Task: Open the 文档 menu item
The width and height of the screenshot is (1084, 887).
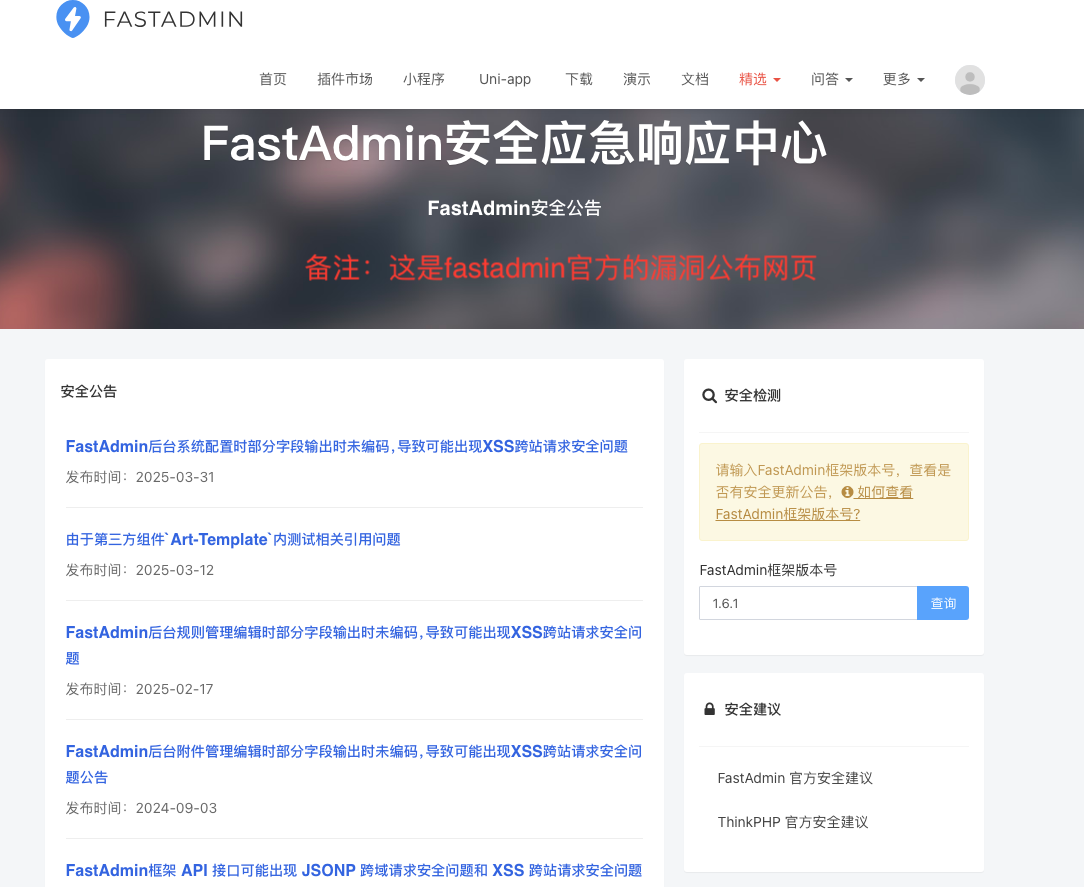Action: [695, 79]
